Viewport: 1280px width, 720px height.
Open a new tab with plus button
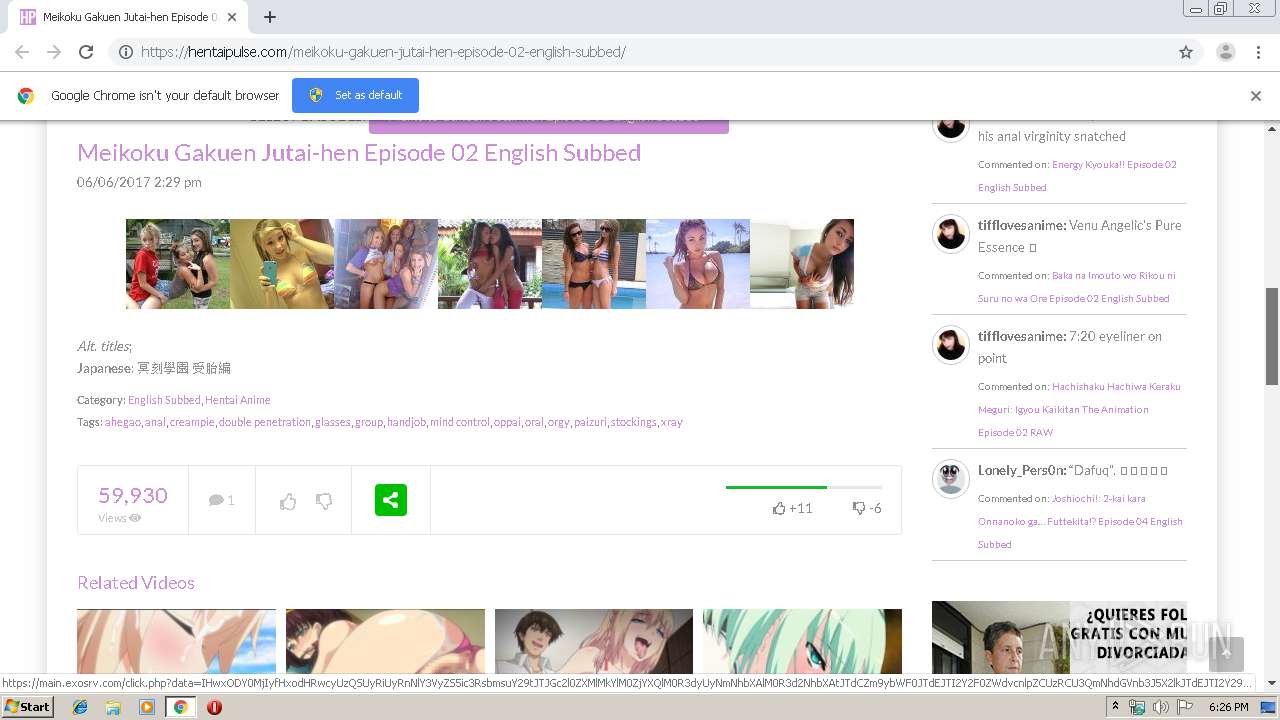click(x=270, y=17)
